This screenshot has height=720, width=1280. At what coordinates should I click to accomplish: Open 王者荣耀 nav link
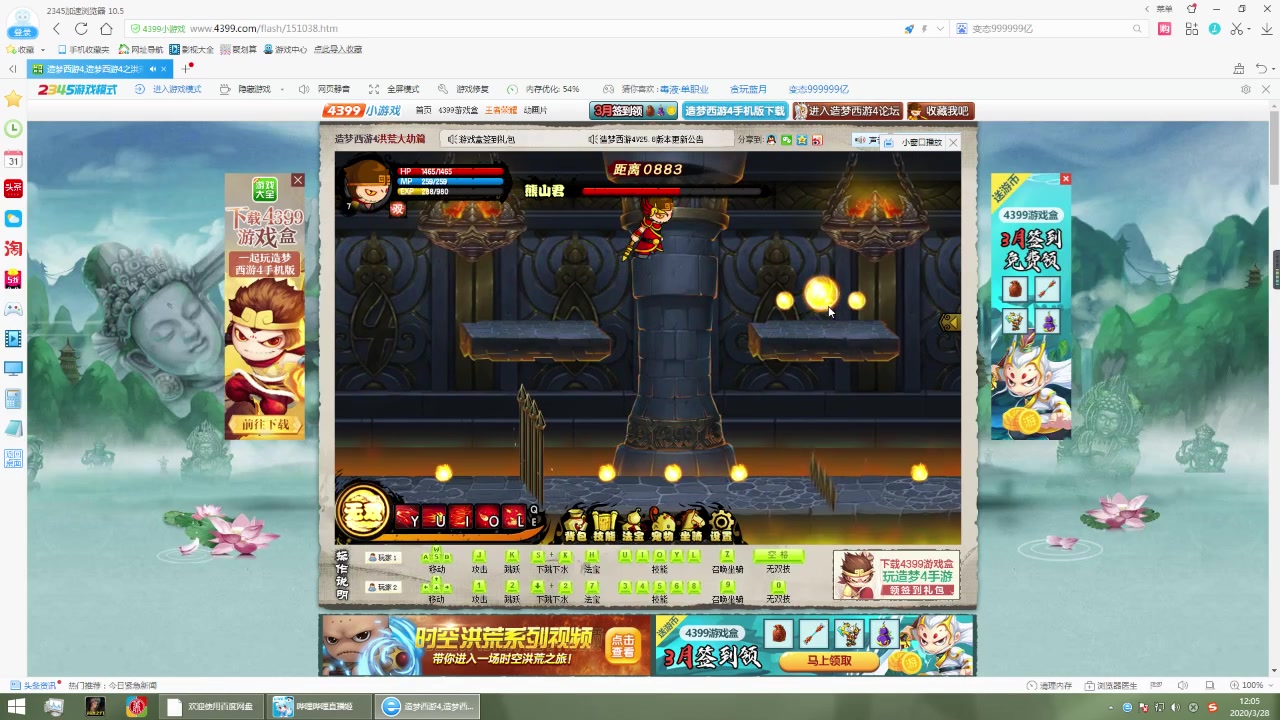coord(501,111)
